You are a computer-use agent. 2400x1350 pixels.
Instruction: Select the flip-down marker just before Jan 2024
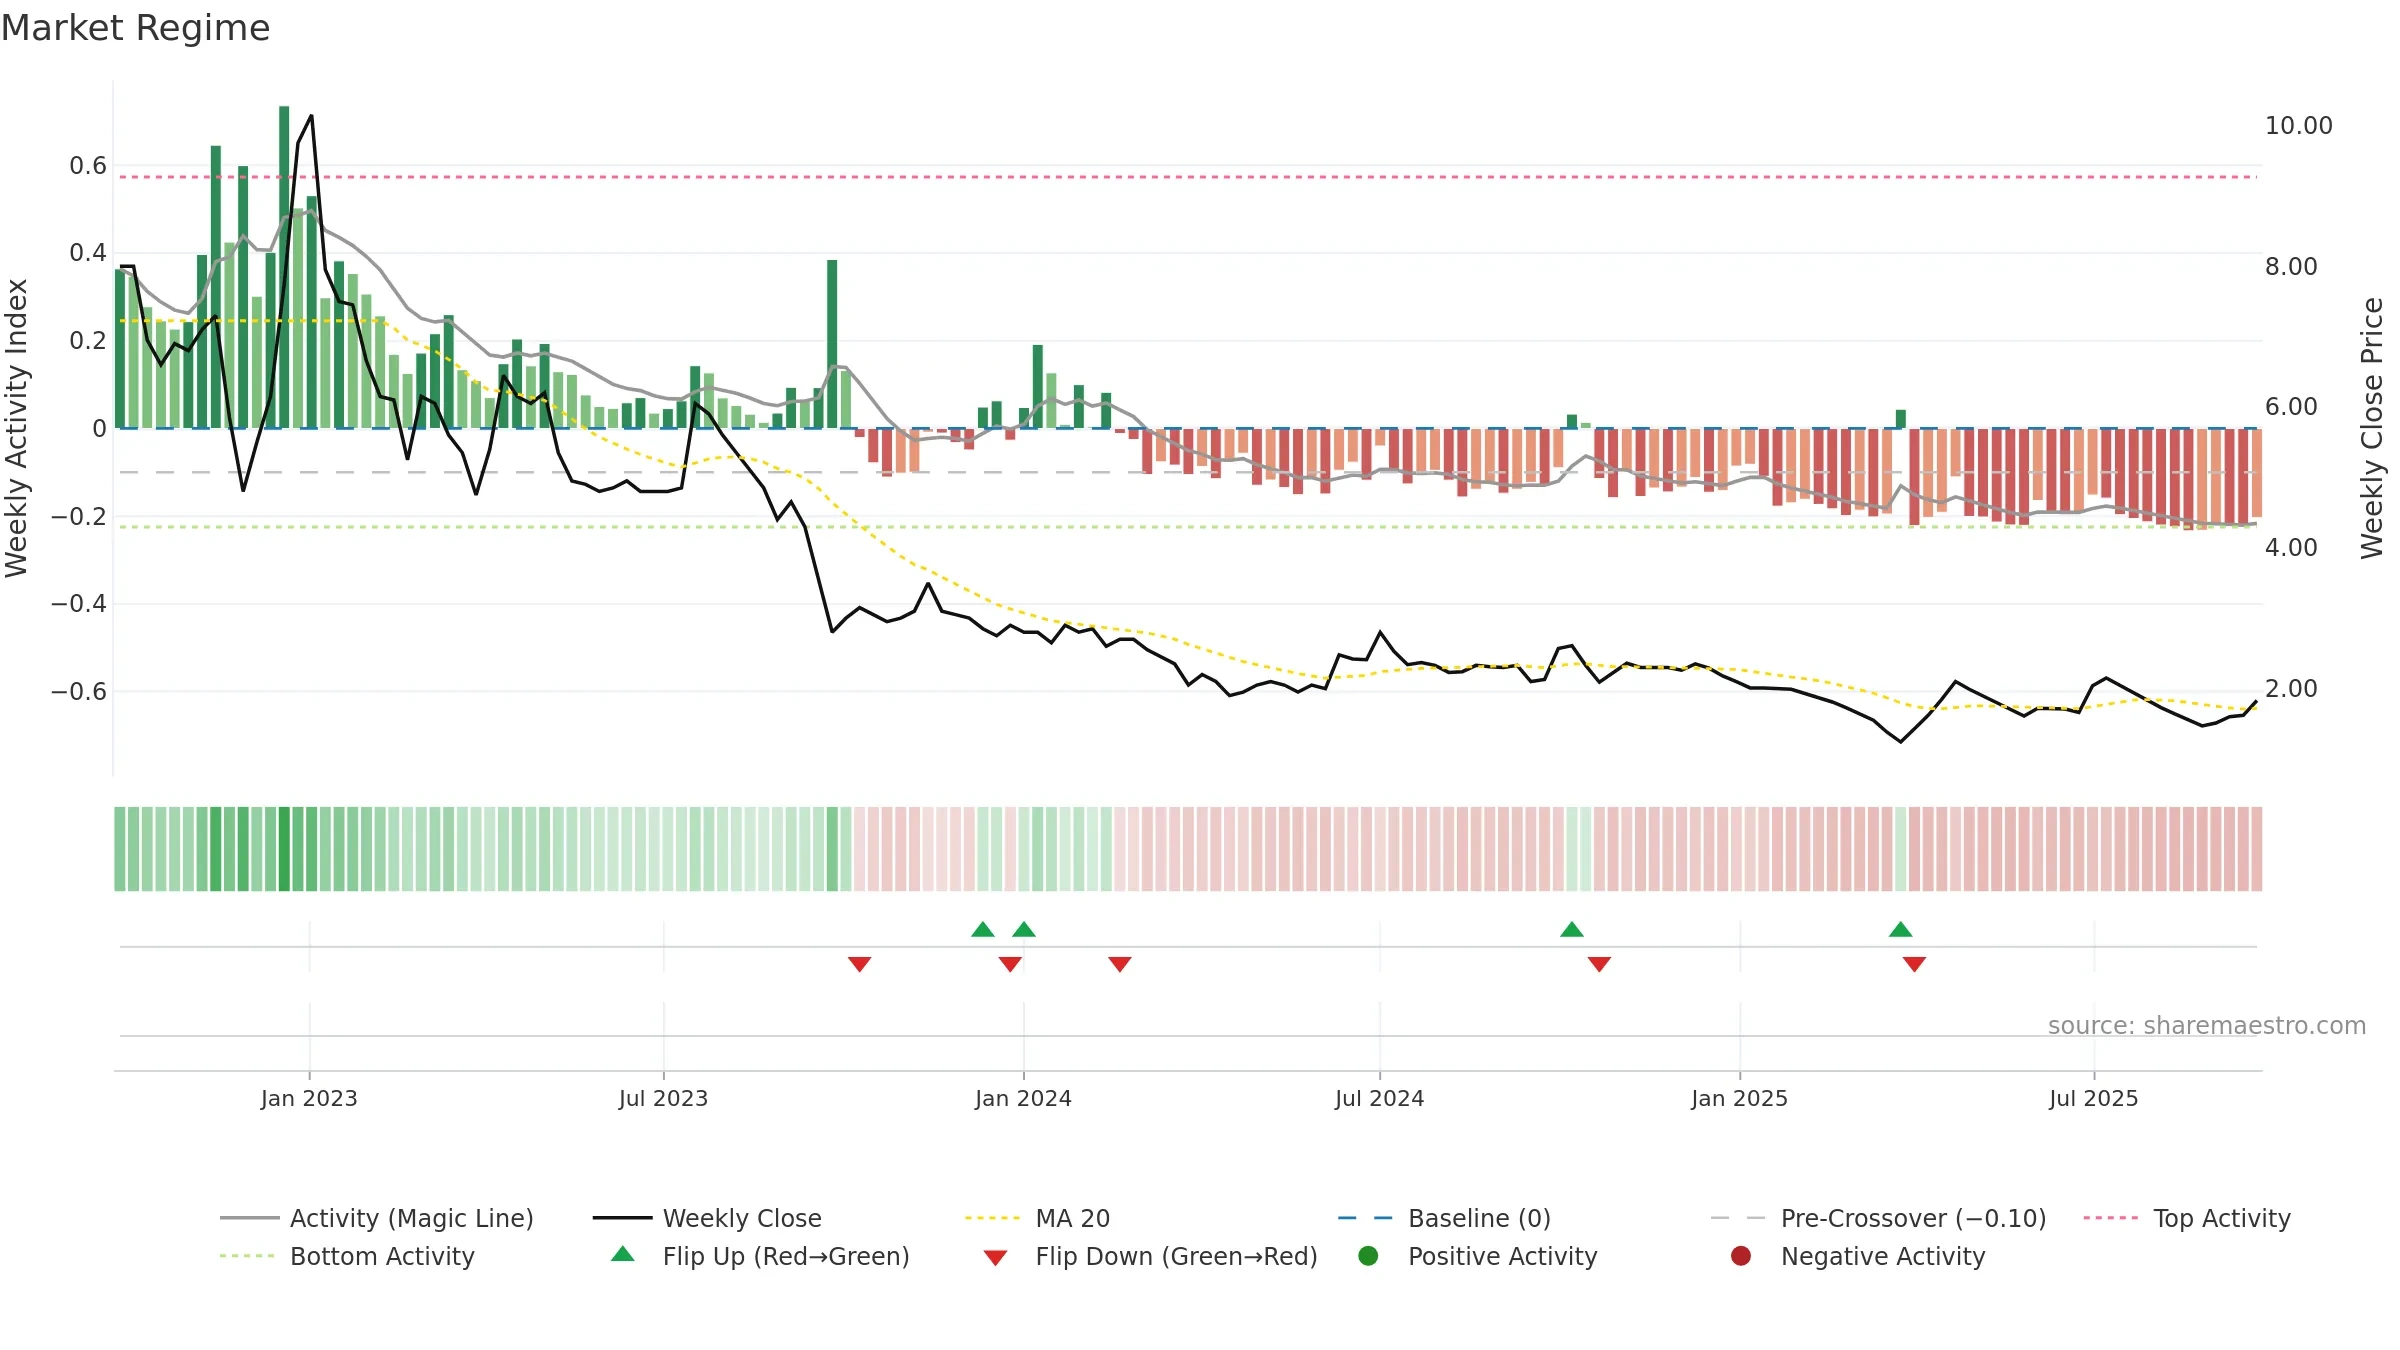(1010, 964)
